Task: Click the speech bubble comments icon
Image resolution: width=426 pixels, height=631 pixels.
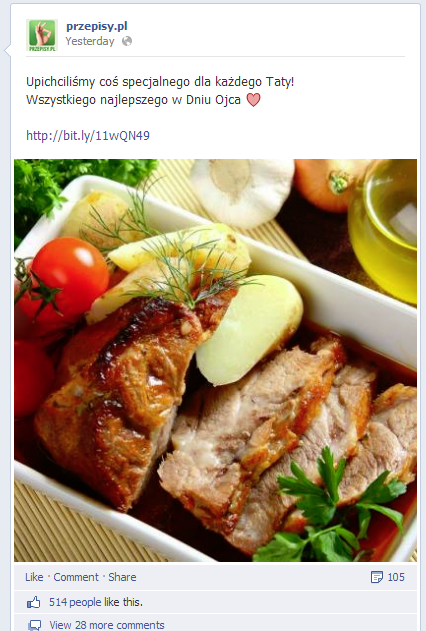Action: (35, 625)
